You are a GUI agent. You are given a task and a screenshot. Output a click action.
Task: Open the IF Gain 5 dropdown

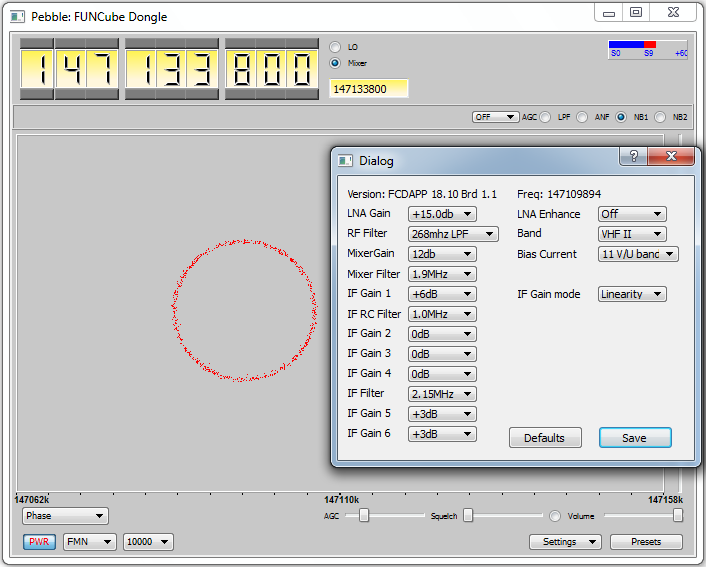pos(442,414)
